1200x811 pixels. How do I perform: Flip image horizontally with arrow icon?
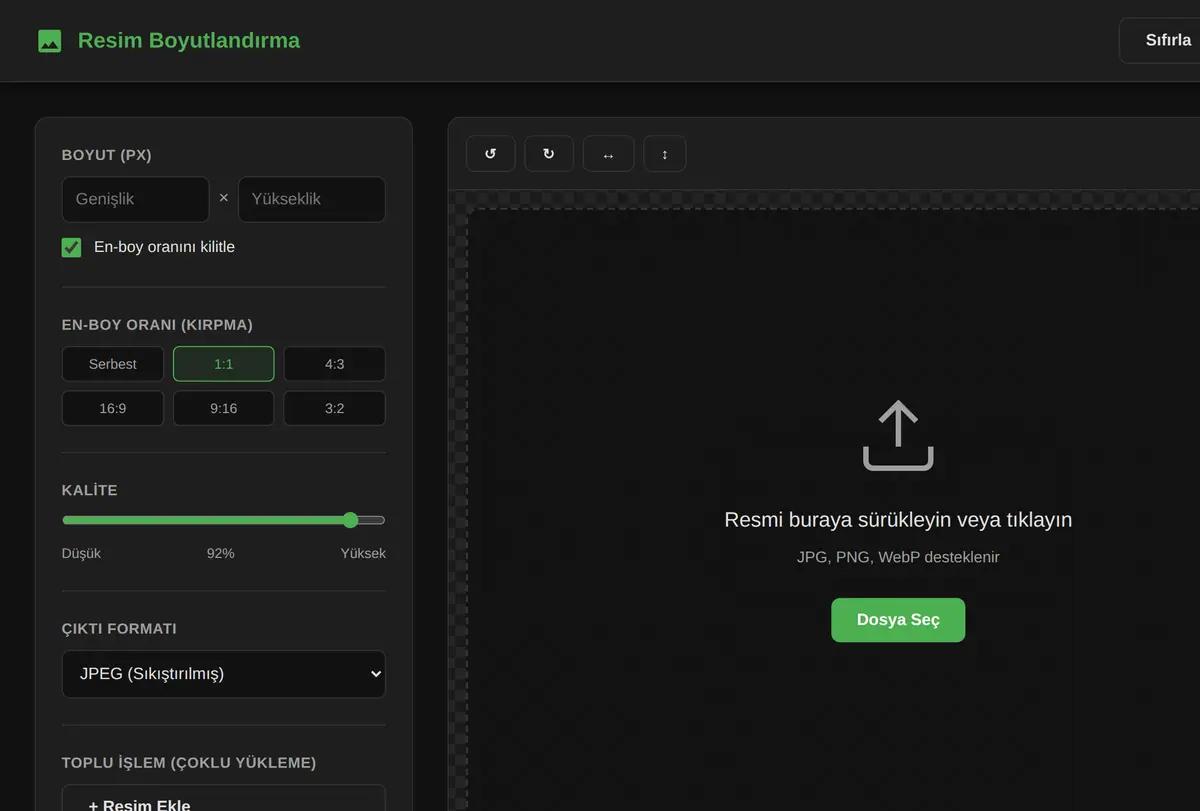608,154
